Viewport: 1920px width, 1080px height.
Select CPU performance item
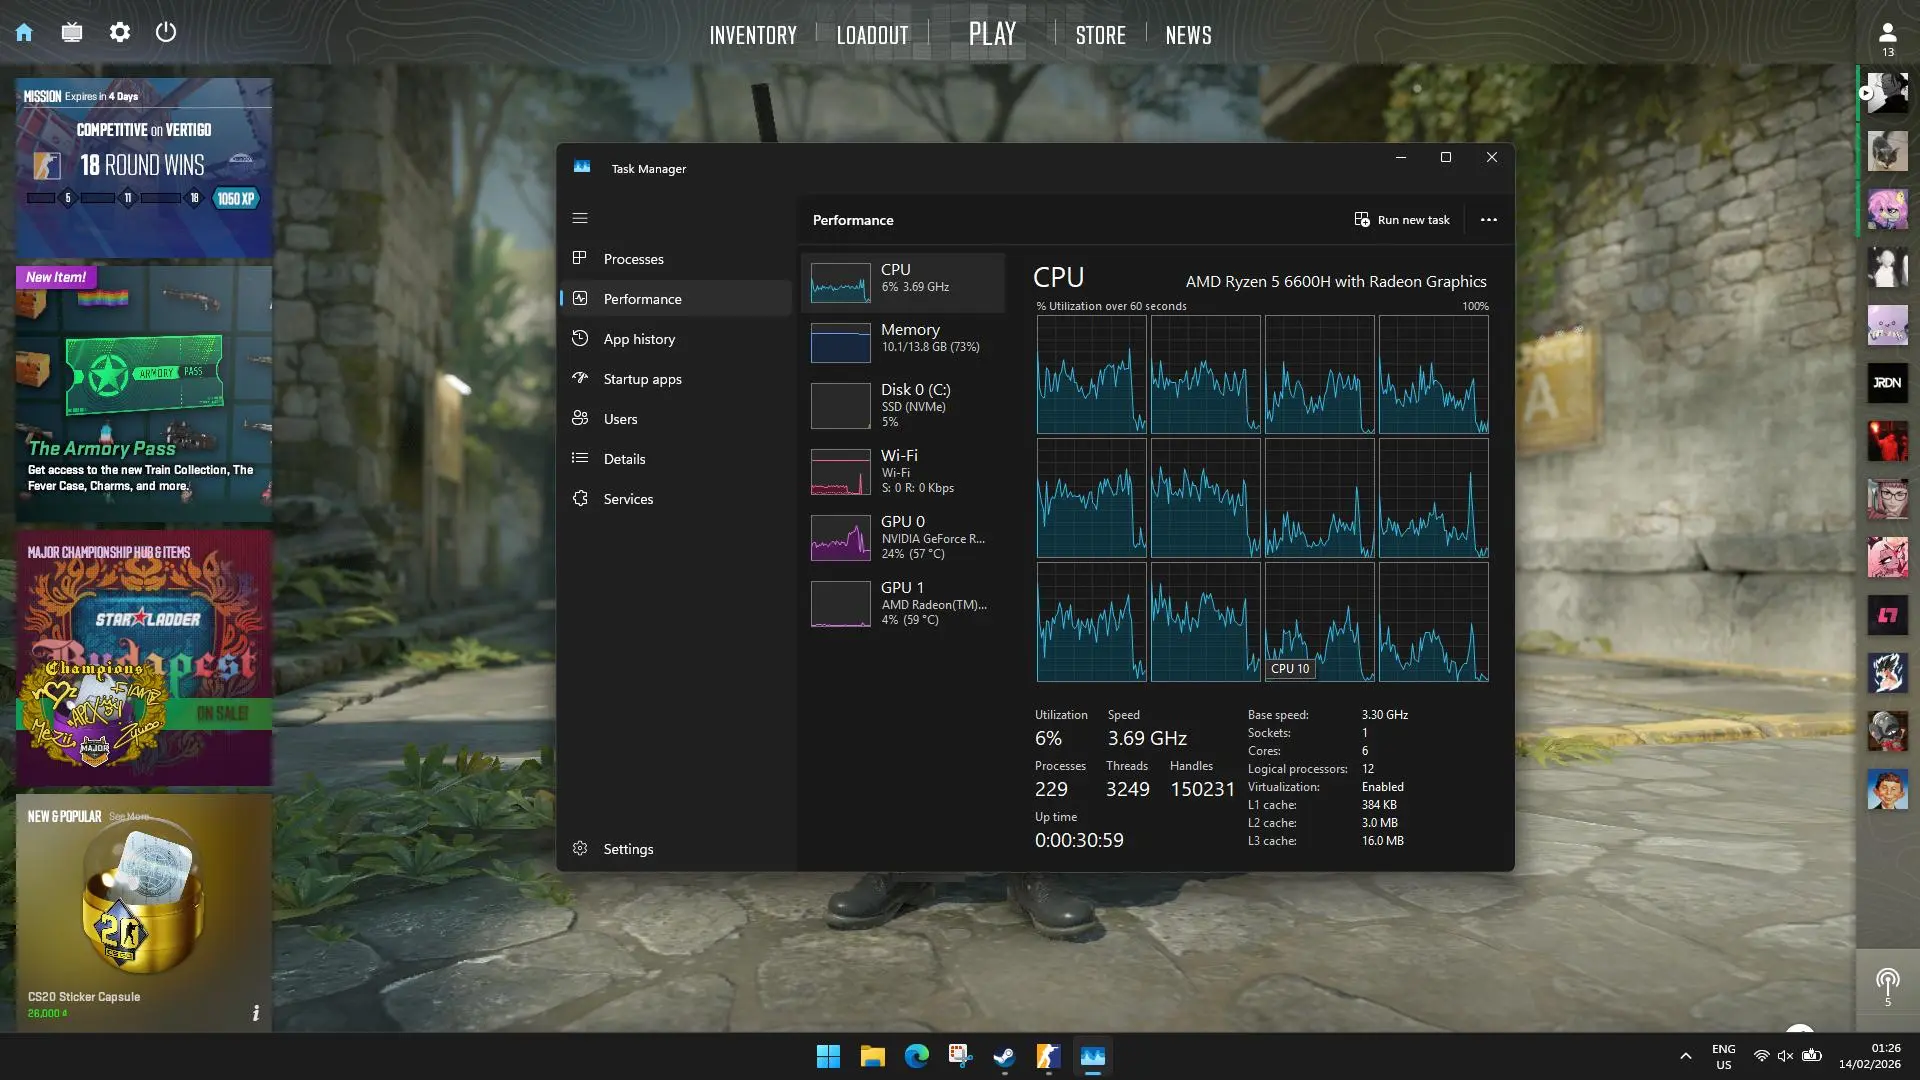903,282
